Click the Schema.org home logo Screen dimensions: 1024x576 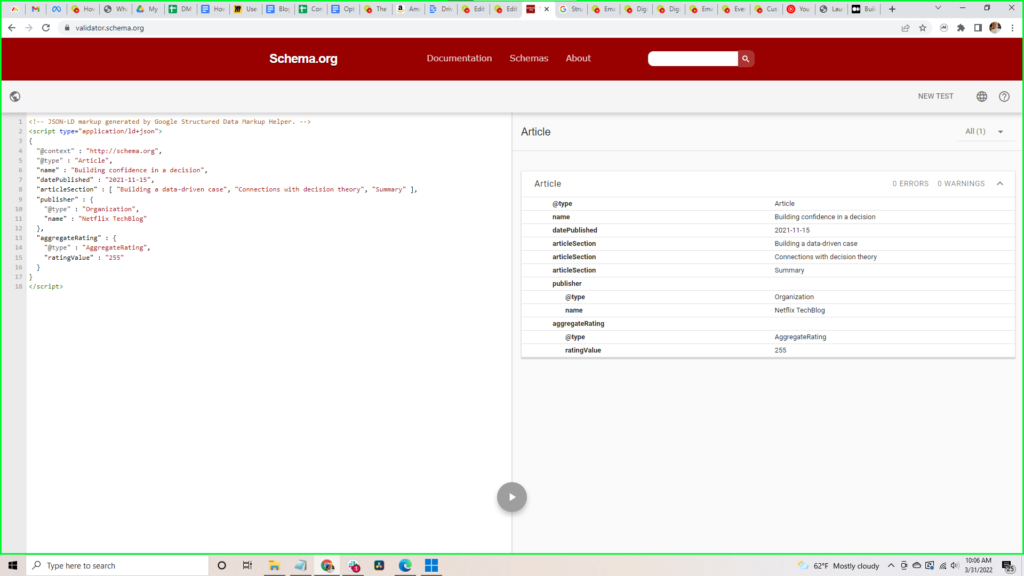[303, 59]
